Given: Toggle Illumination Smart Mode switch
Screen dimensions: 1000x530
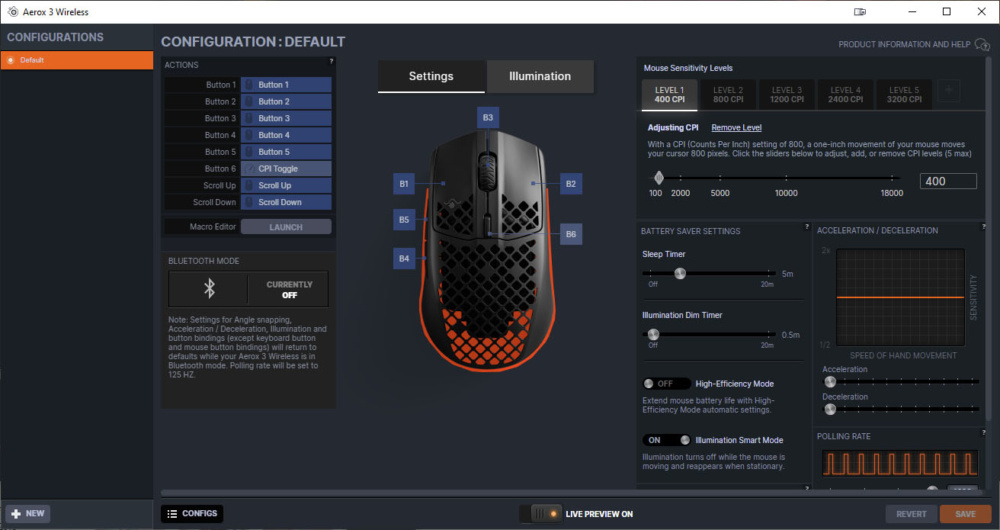Looking at the screenshot, I should point(666,440).
